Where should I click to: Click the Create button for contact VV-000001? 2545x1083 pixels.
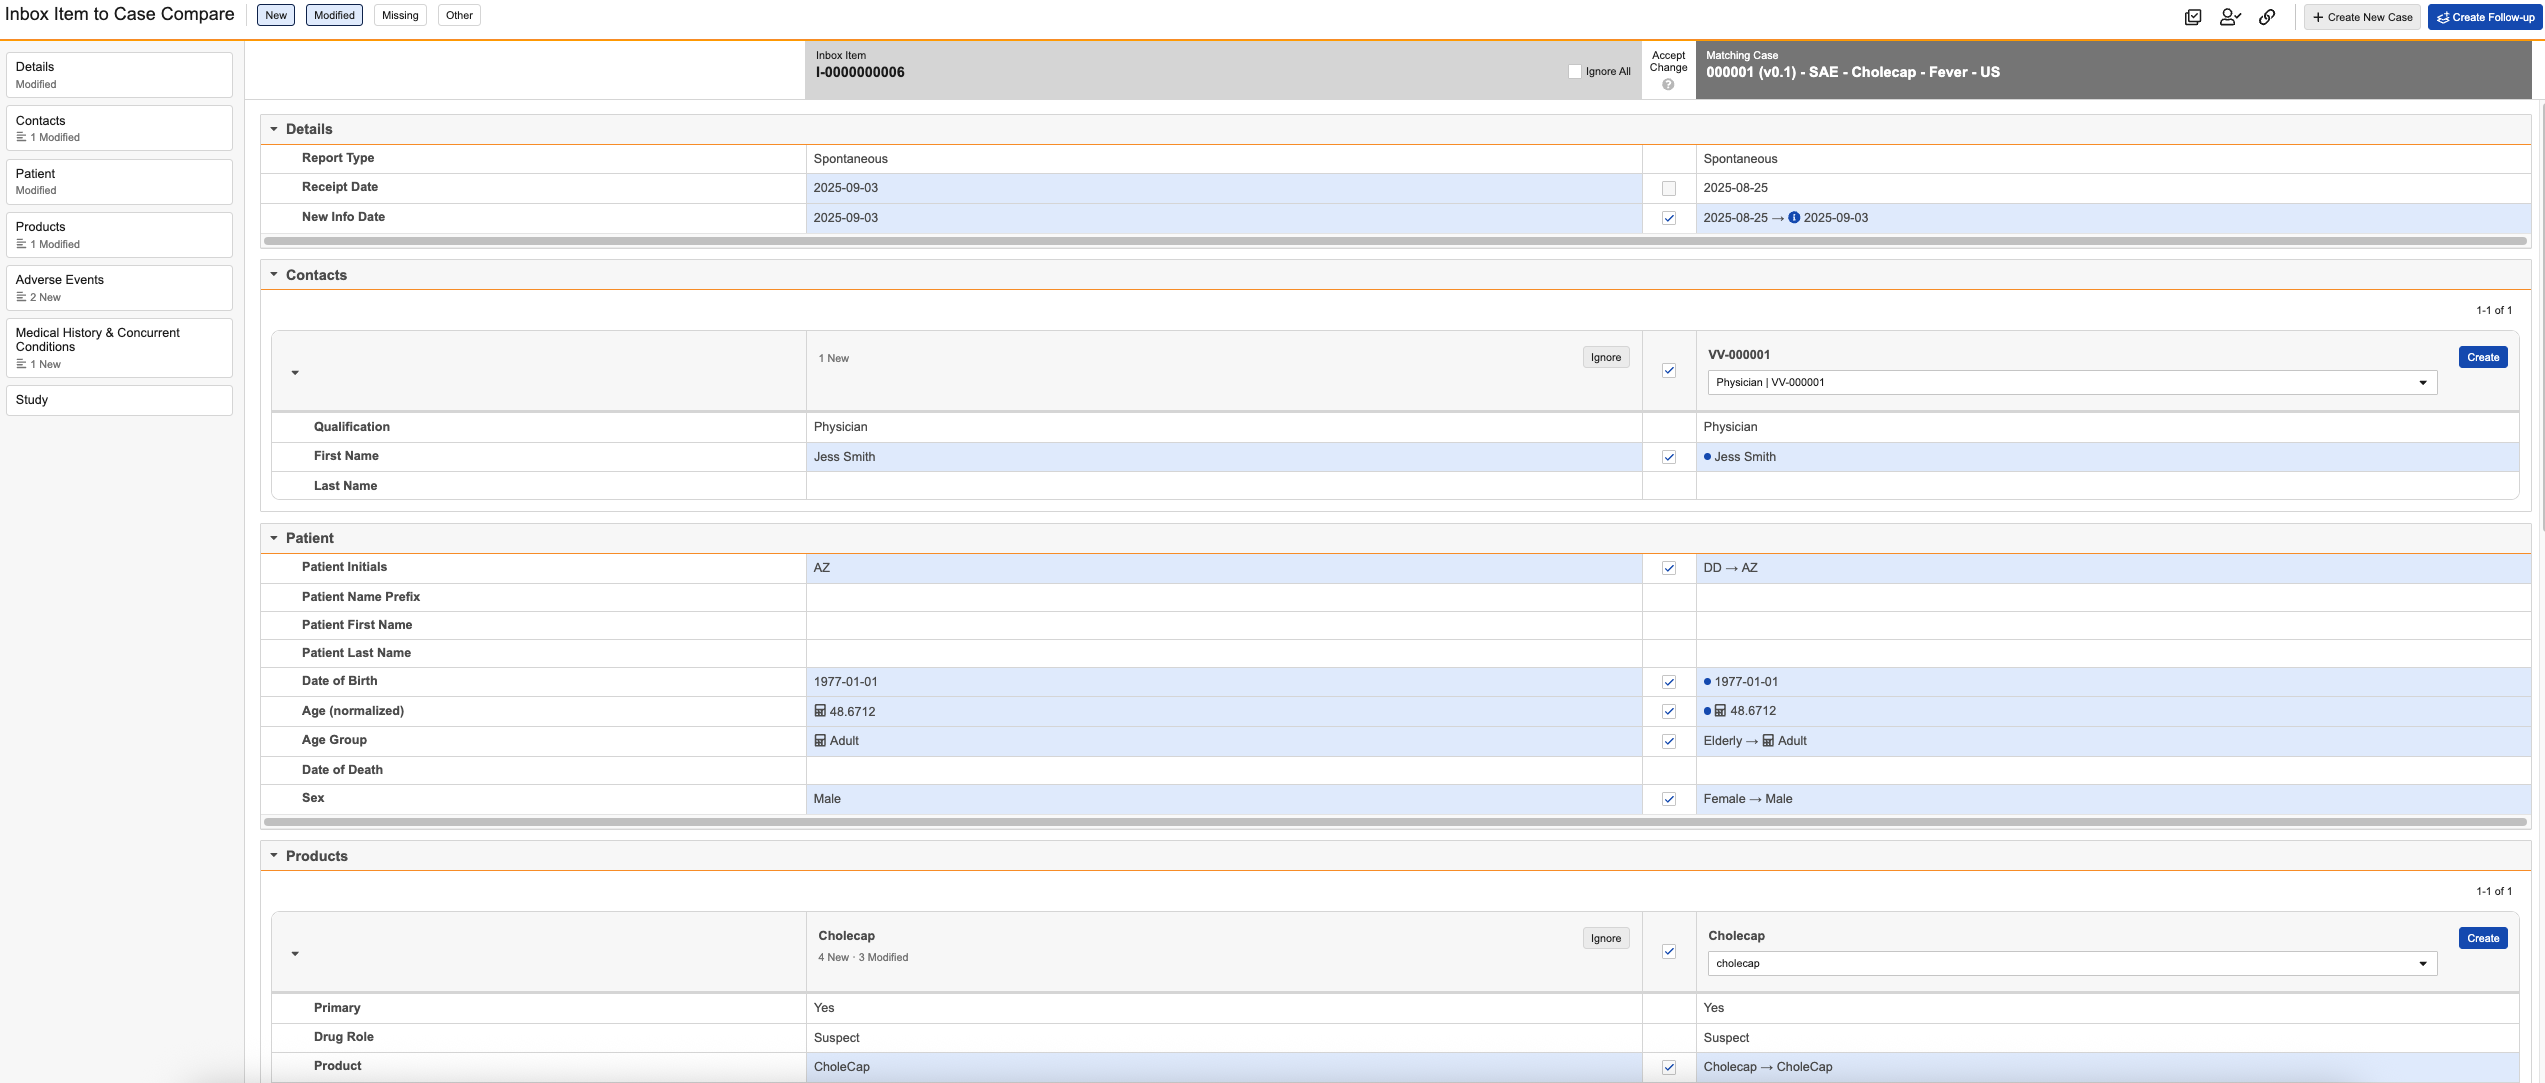(x=2482, y=358)
